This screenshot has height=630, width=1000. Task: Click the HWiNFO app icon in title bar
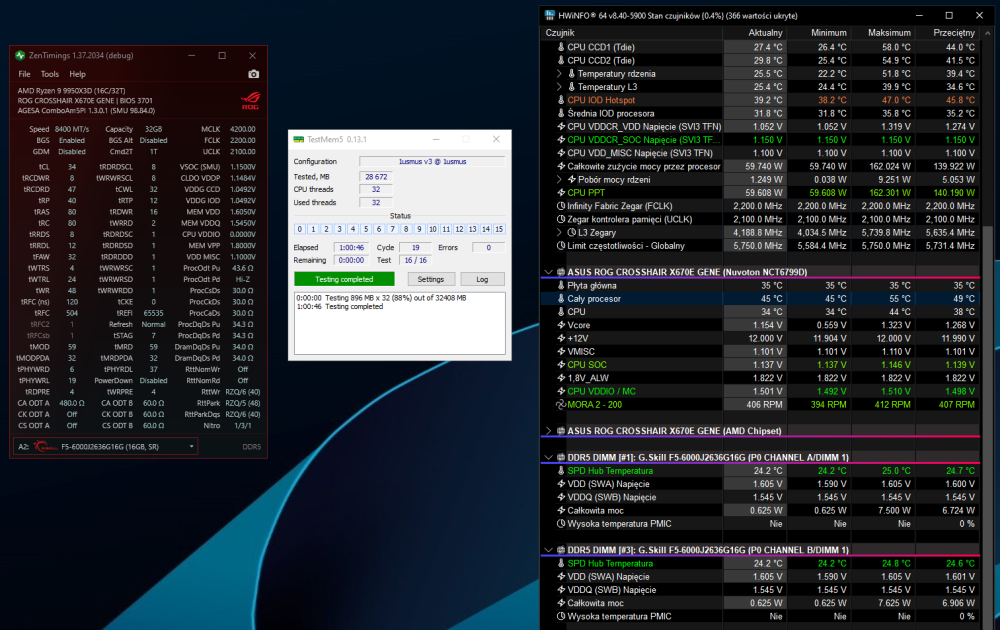point(549,15)
